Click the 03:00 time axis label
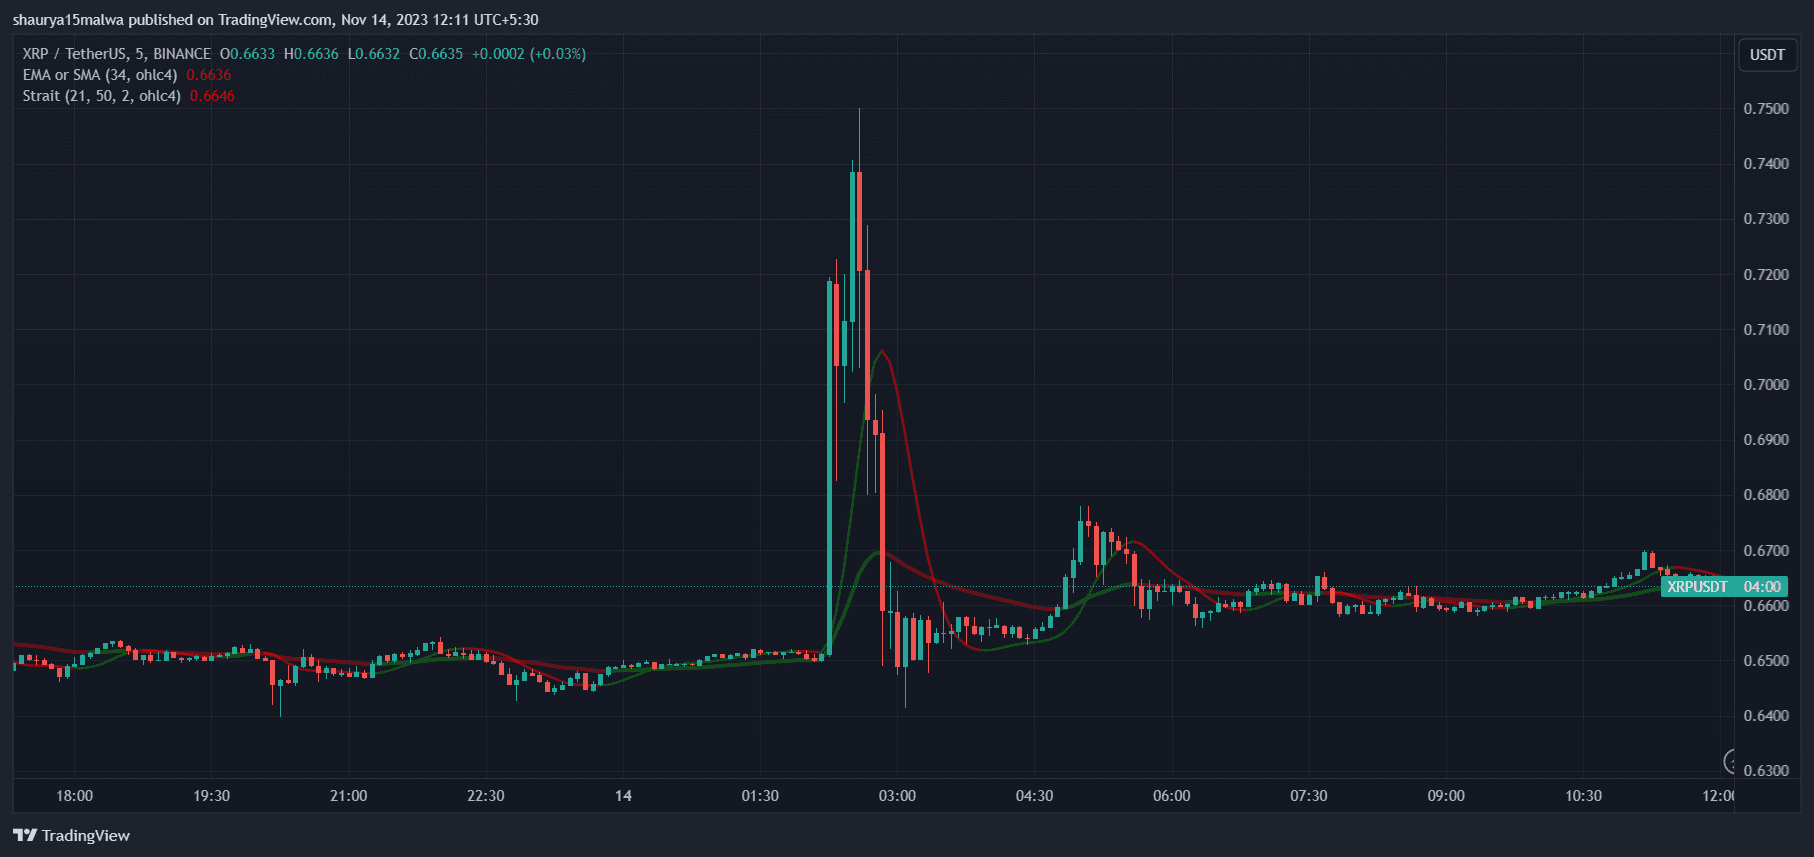1814x857 pixels. pyautogui.click(x=897, y=796)
